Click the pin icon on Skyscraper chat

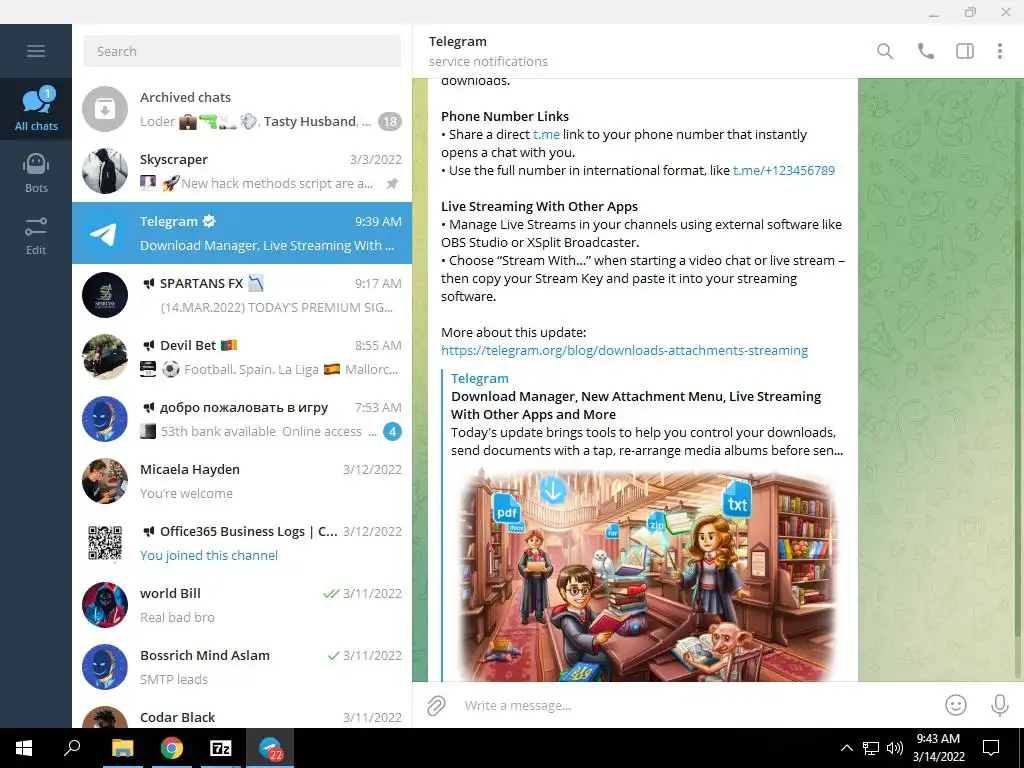tap(392, 184)
